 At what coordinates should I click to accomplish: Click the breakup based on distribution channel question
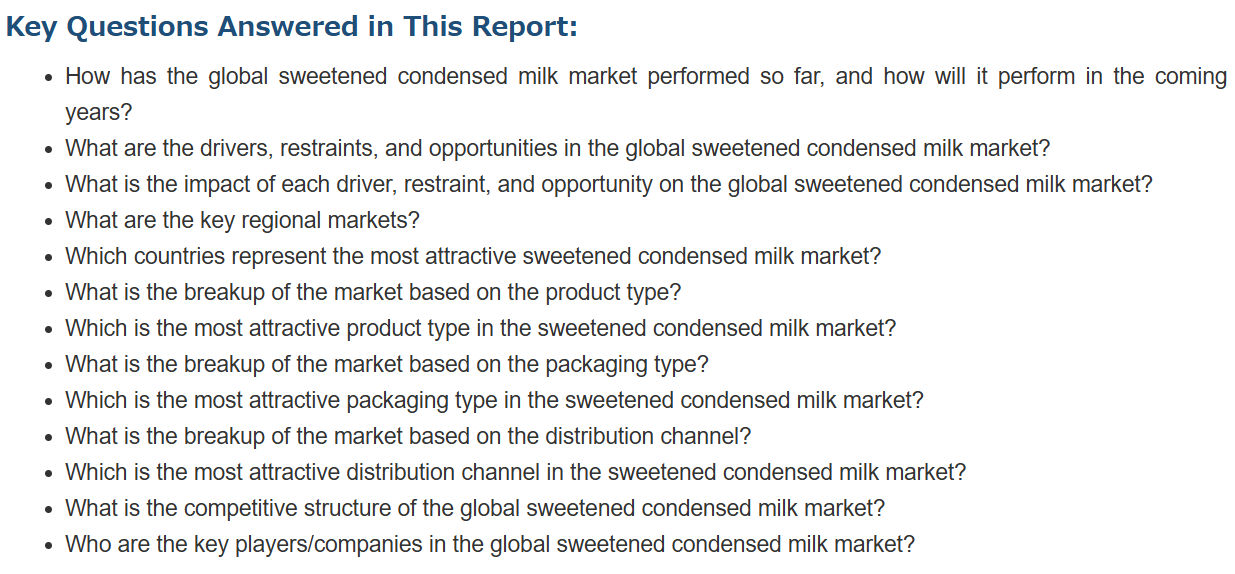point(408,436)
